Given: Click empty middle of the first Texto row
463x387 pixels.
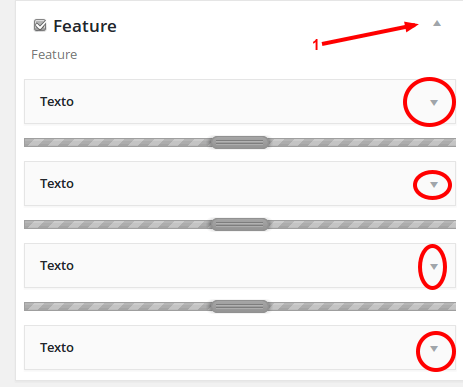Looking at the screenshot, I should pyautogui.click(x=240, y=102).
